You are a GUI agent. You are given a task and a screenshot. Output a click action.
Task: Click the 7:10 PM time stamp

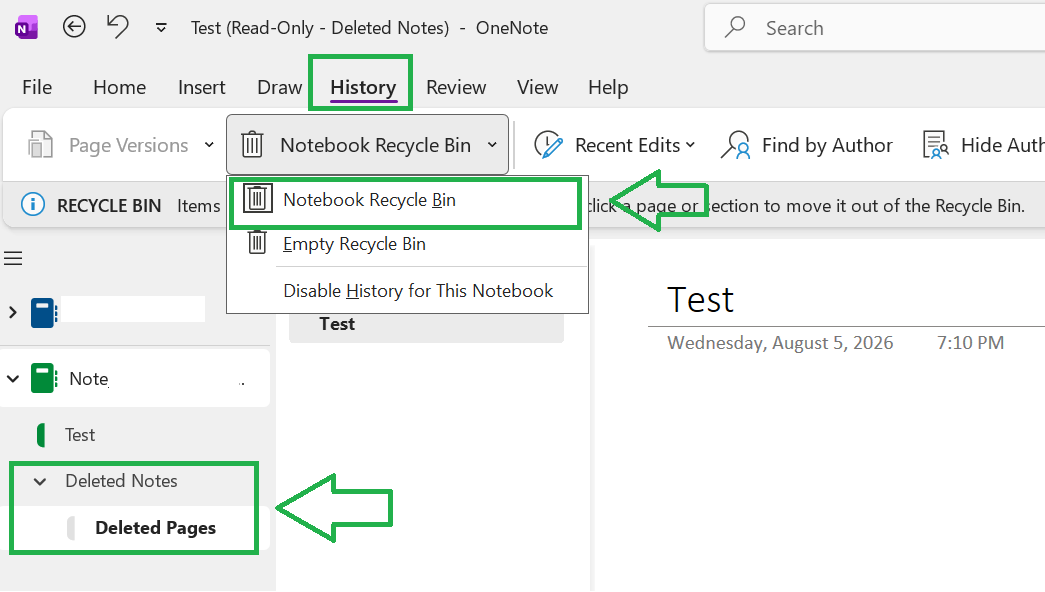tap(970, 343)
